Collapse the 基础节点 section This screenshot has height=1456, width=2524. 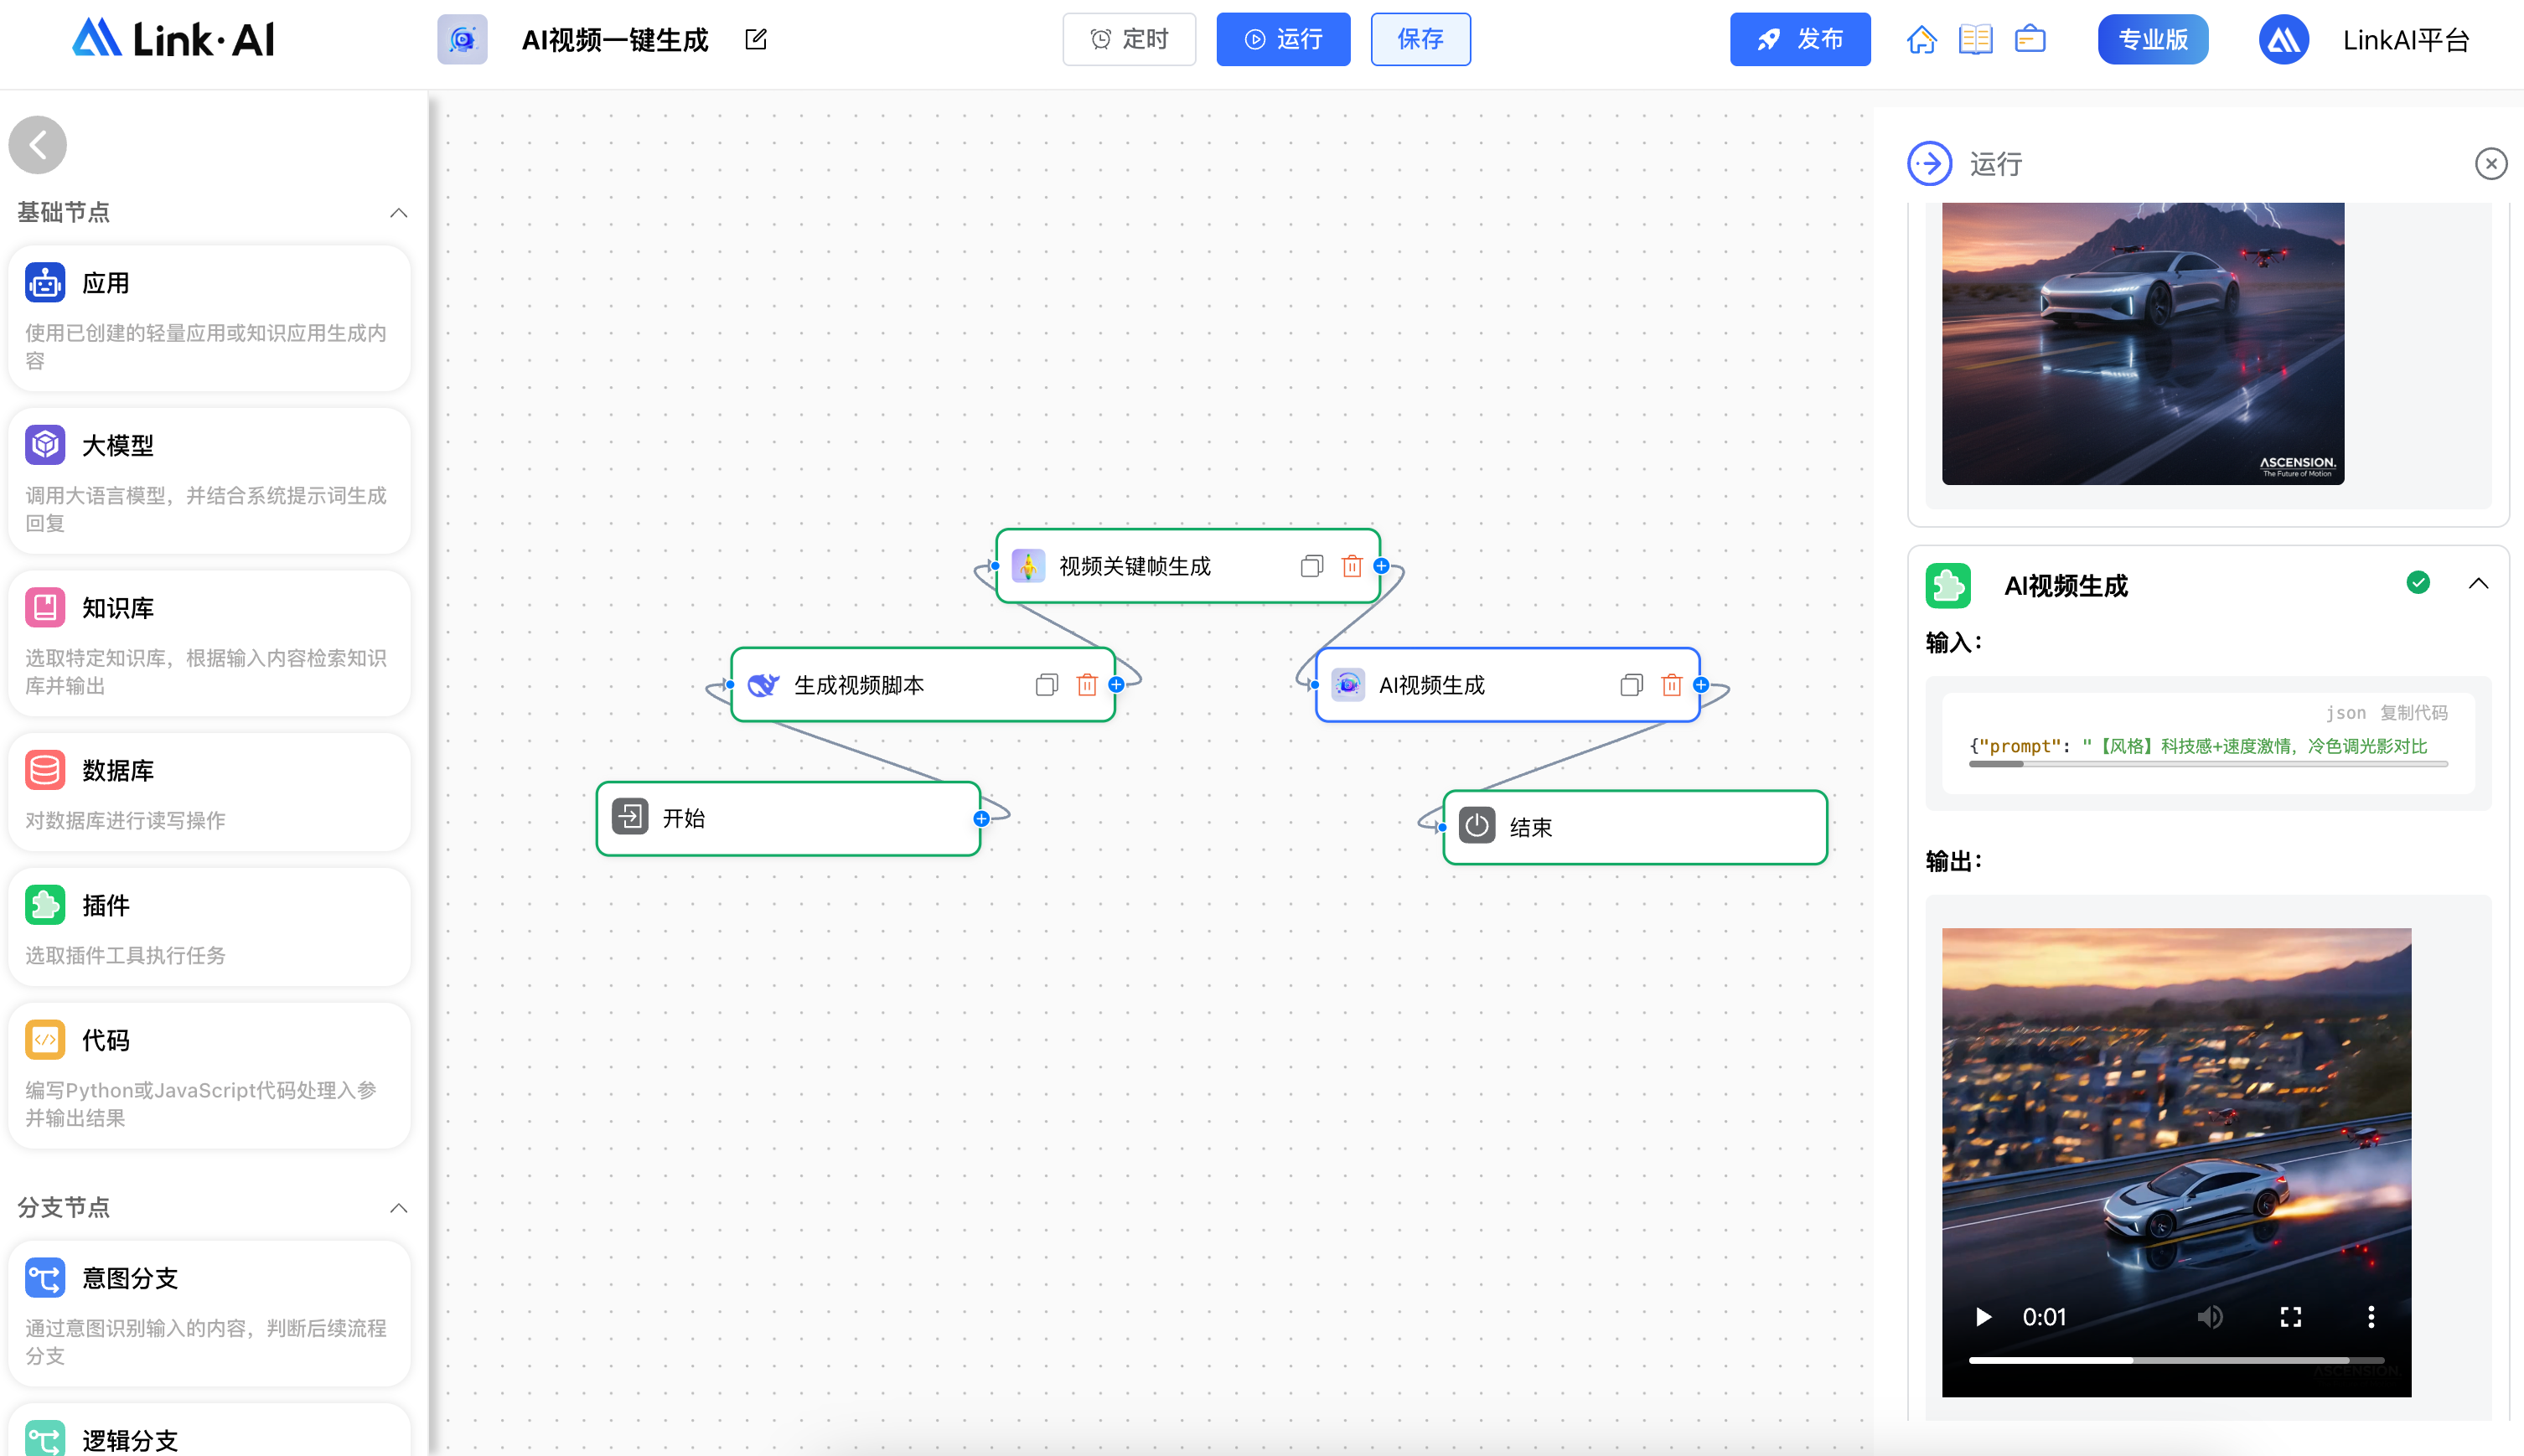[398, 213]
